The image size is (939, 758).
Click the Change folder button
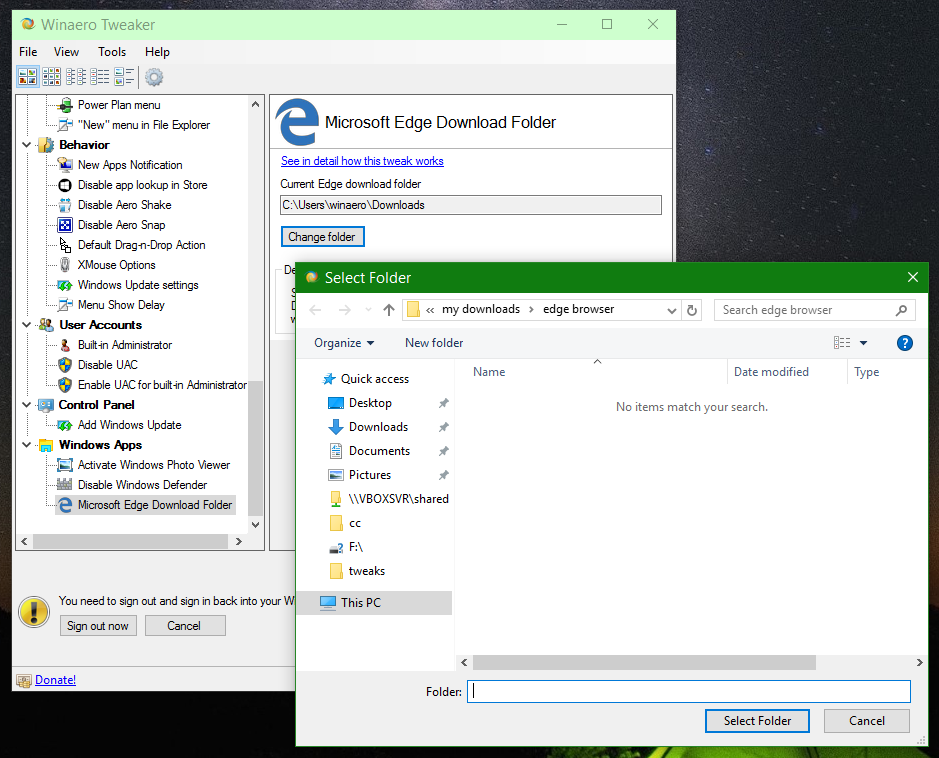322,236
